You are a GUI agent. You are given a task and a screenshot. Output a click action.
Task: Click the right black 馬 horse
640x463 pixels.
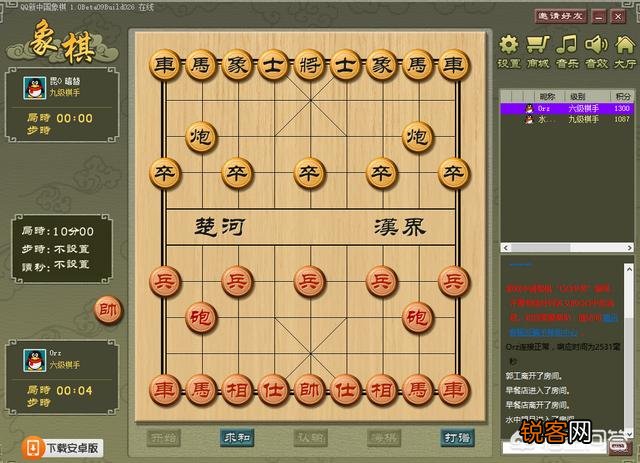pyautogui.click(x=418, y=65)
